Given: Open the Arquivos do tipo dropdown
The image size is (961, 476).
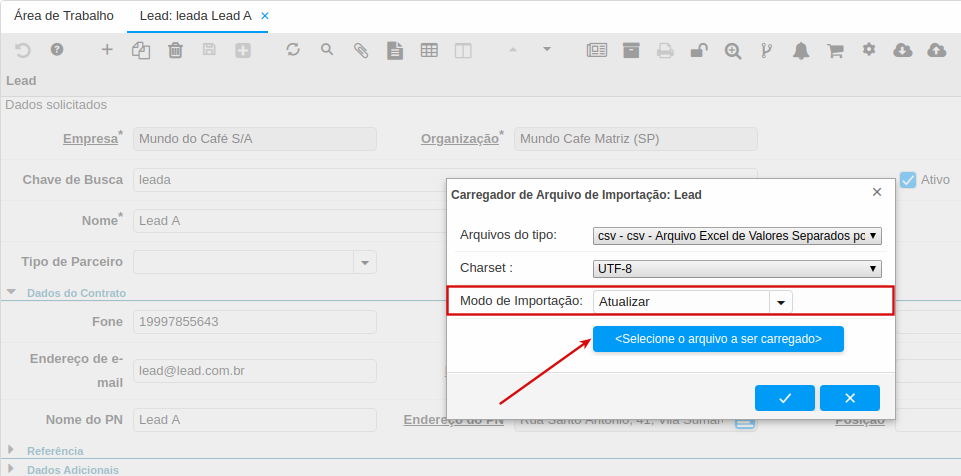Looking at the screenshot, I should pyautogui.click(x=737, y=236).
